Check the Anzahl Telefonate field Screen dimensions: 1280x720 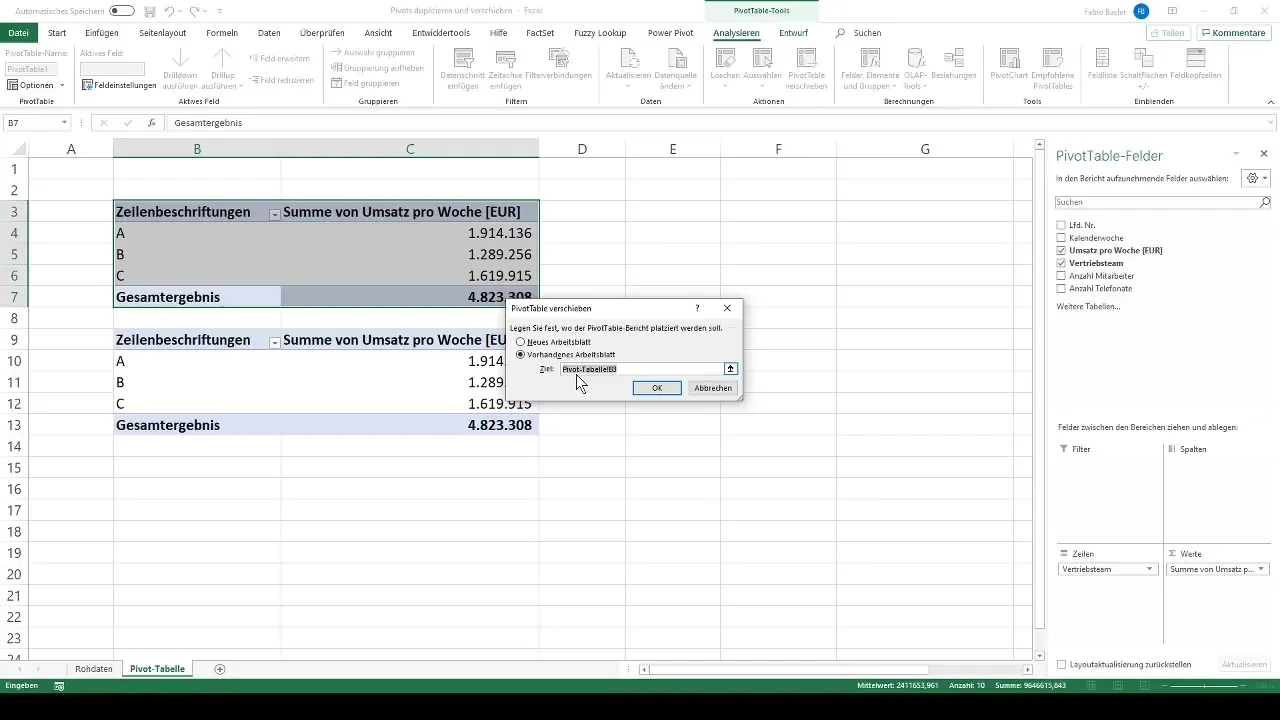(1062, 288)
